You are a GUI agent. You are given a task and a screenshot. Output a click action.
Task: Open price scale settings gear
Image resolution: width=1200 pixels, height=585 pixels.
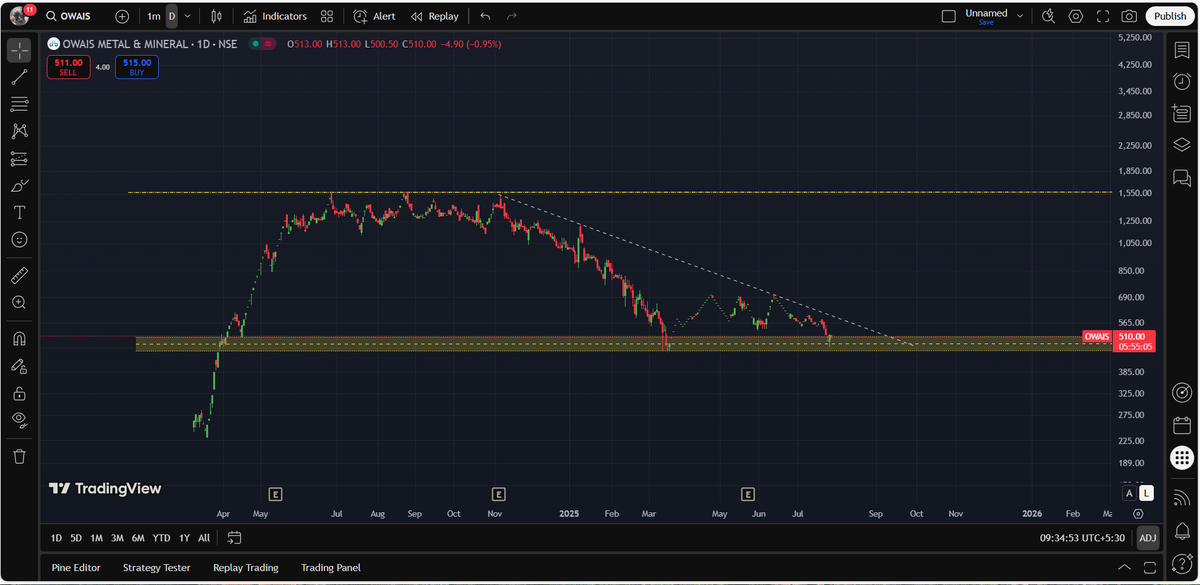[1138, 513]
